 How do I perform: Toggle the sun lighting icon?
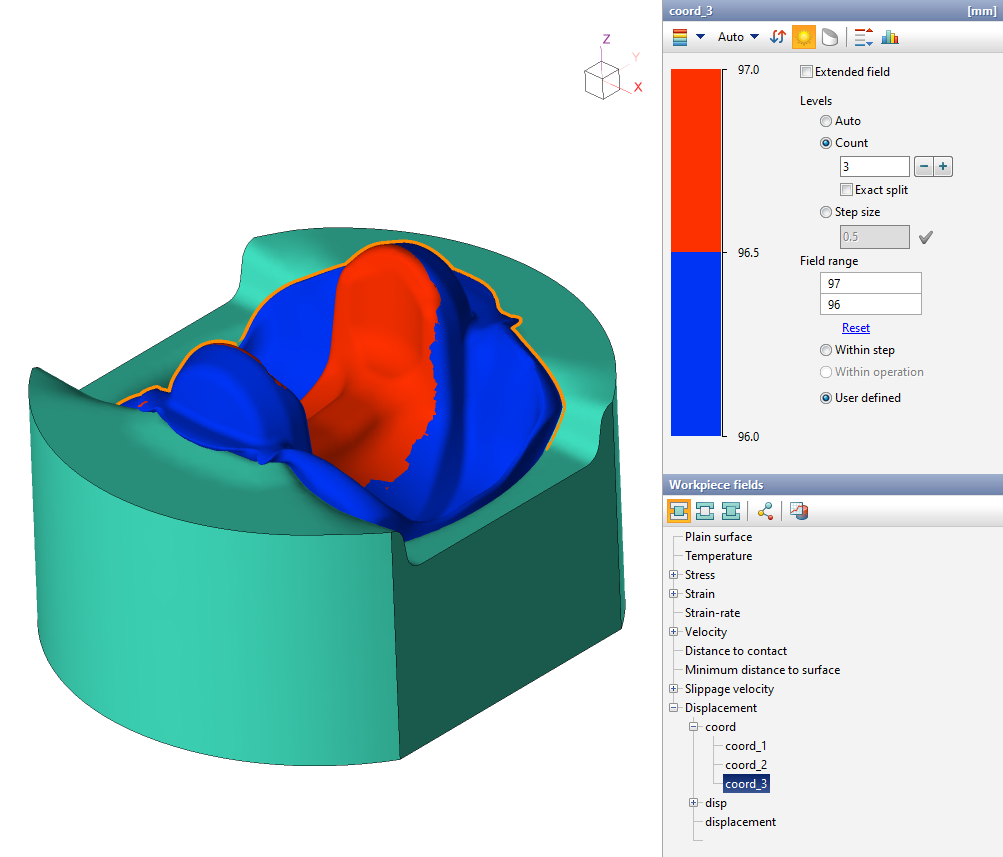point(804,37)
